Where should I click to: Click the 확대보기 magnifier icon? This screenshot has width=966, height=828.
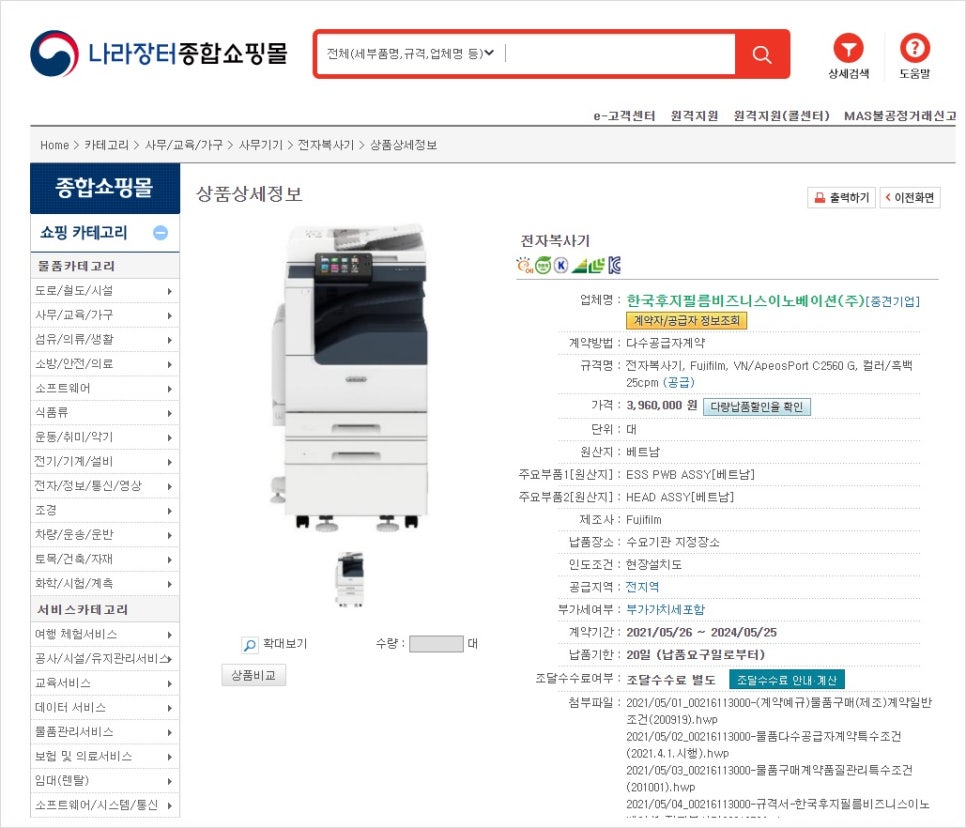click(250, 645)
